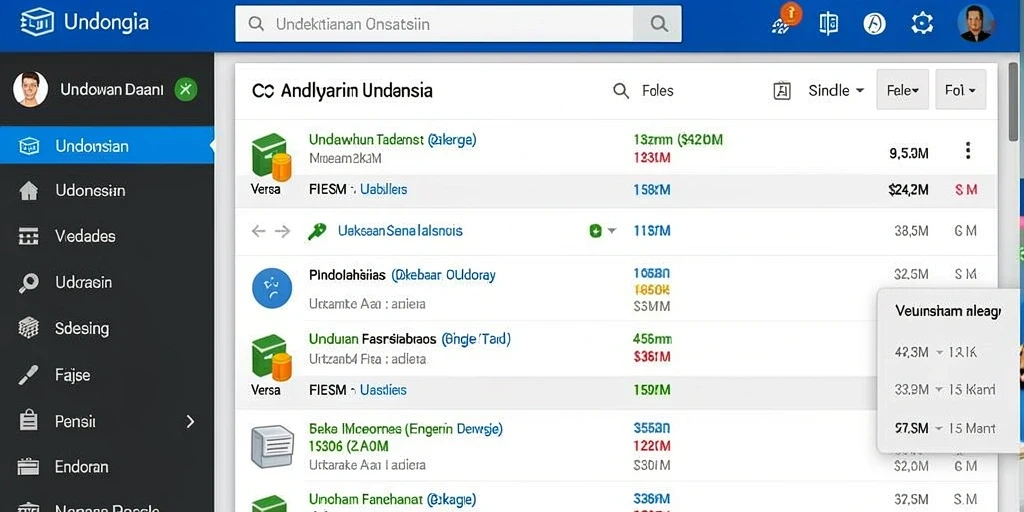Image resolution: width=1024 pixels, height=512 pixels.
Task: Click the $24,2M value in FIESM row
Action: tap(908, 189)
